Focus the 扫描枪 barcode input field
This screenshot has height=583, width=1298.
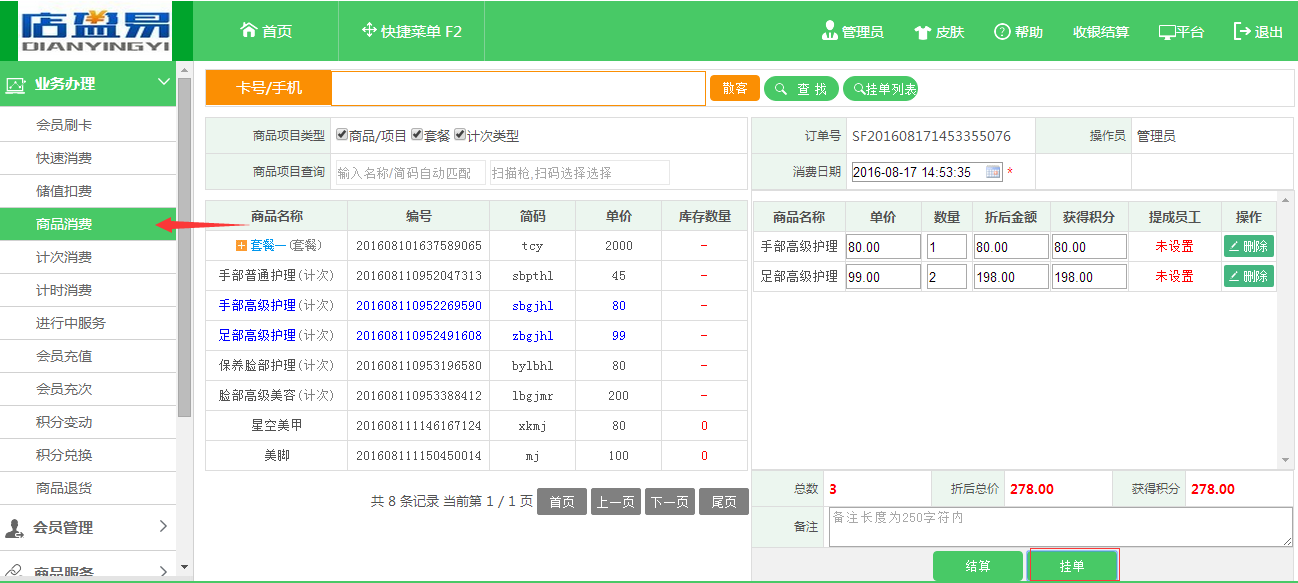(x=579, y=172)
